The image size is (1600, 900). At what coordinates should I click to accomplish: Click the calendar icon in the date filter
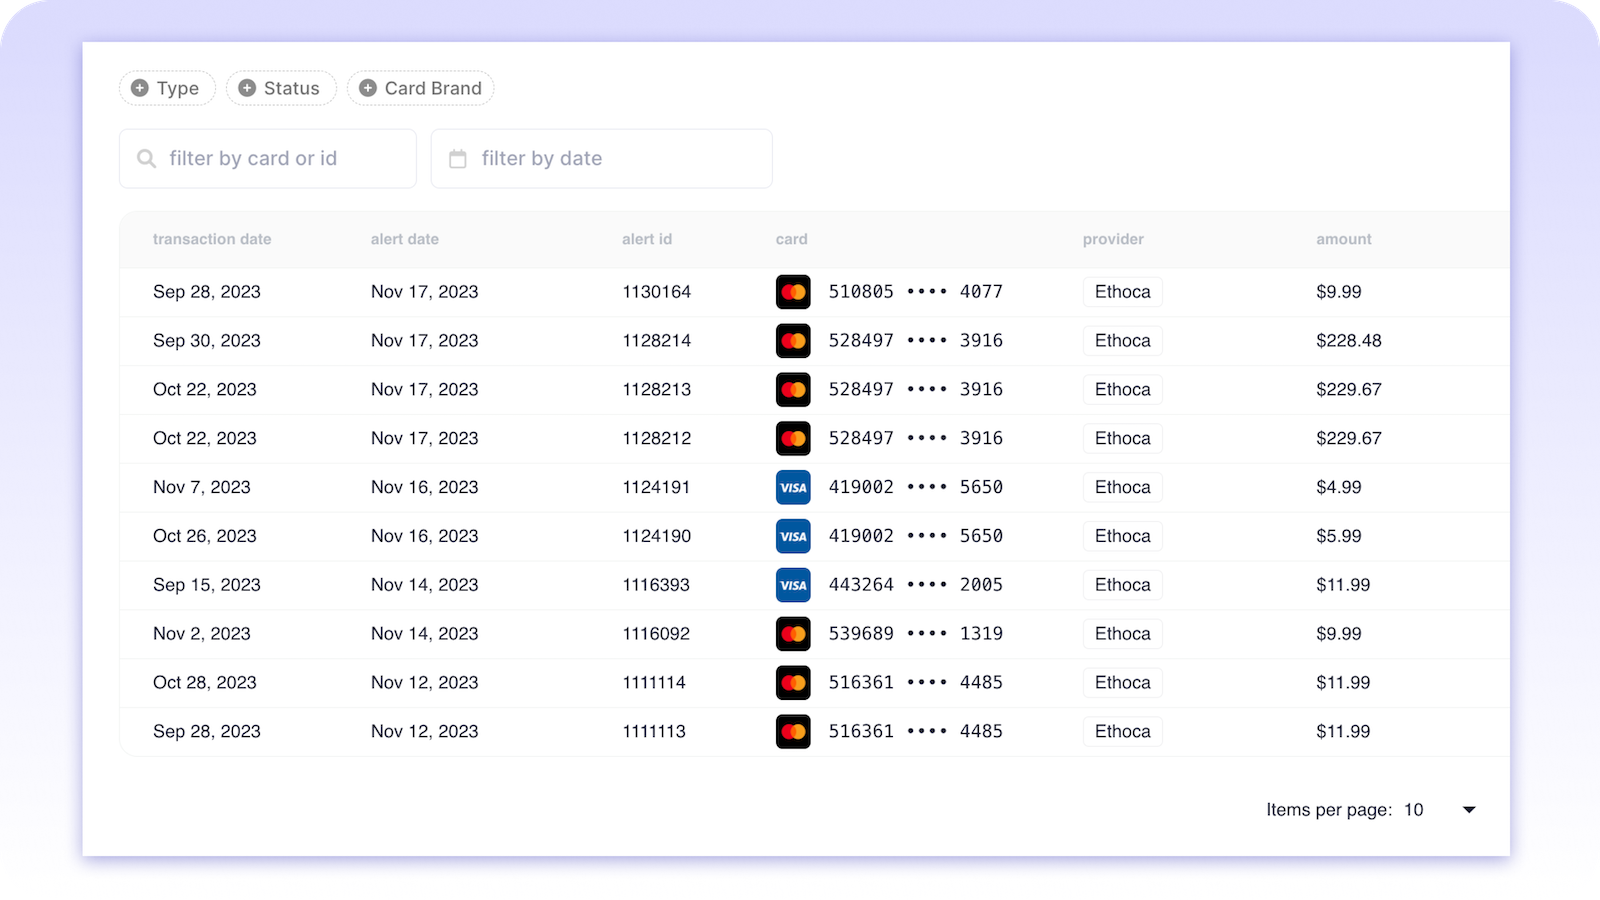[x=457, y=158]
